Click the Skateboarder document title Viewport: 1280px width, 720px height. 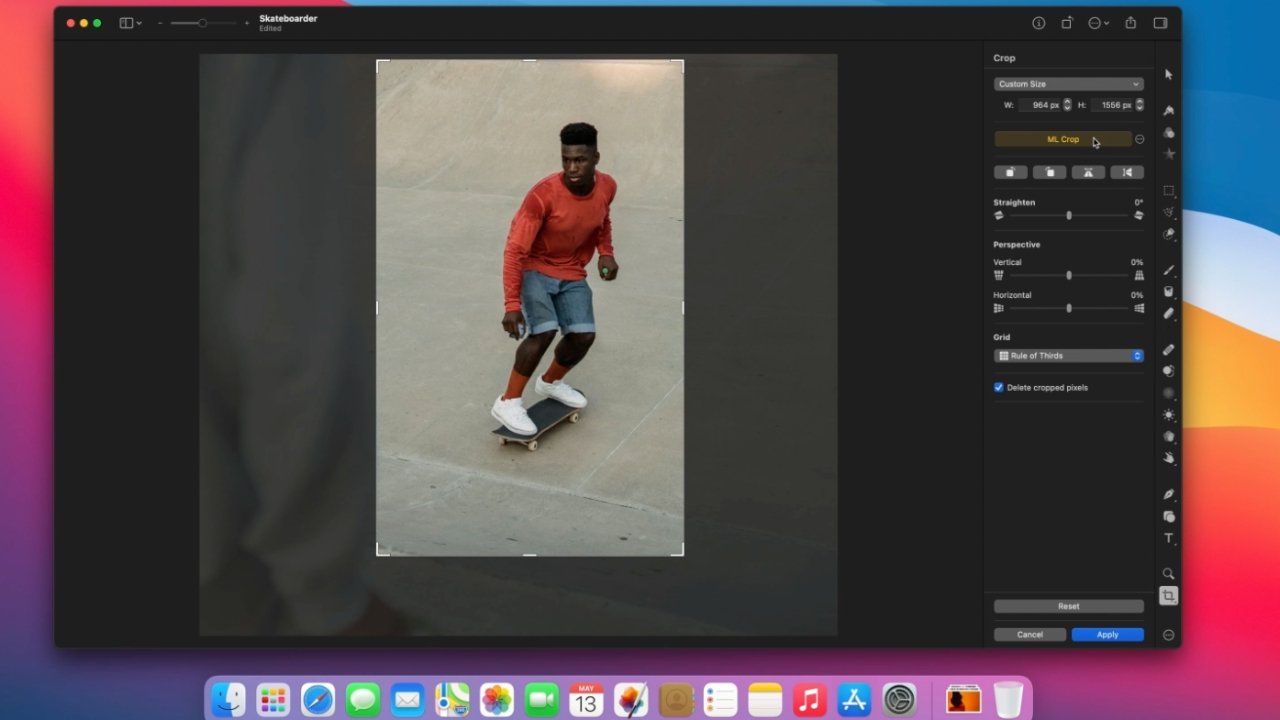288,18
